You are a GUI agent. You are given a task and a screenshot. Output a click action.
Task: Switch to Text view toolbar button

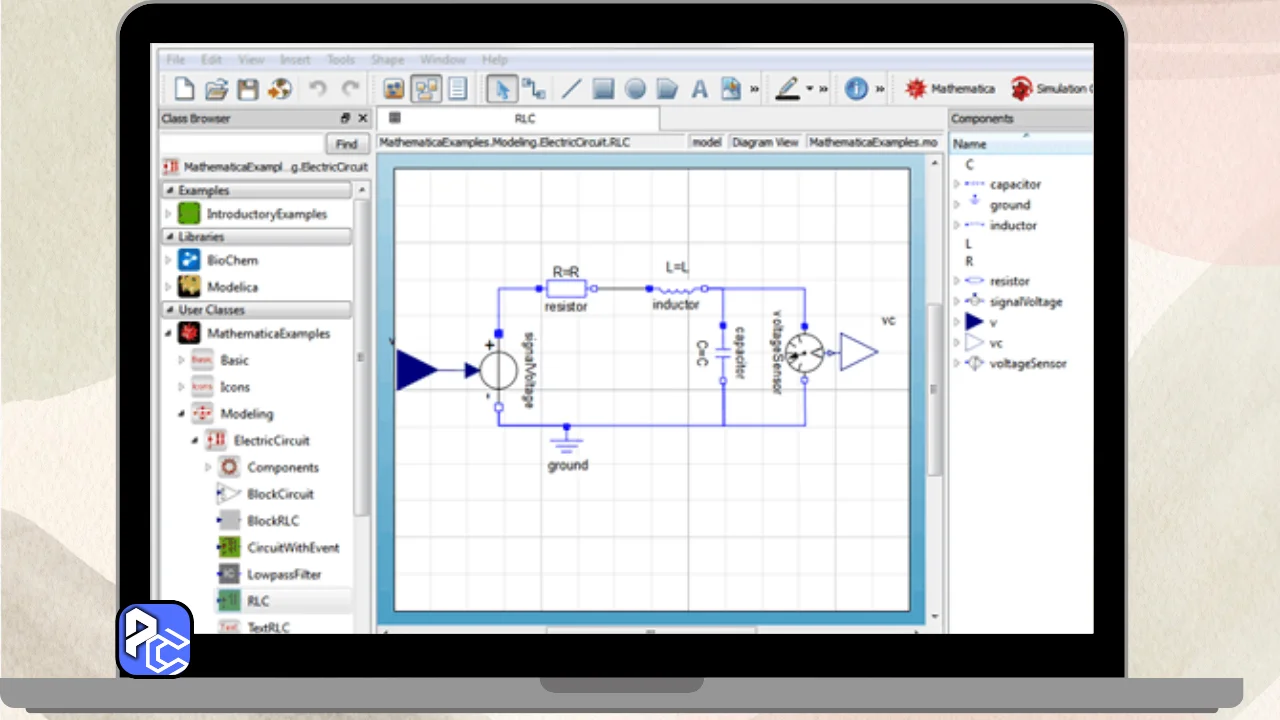tap(457, 89)
